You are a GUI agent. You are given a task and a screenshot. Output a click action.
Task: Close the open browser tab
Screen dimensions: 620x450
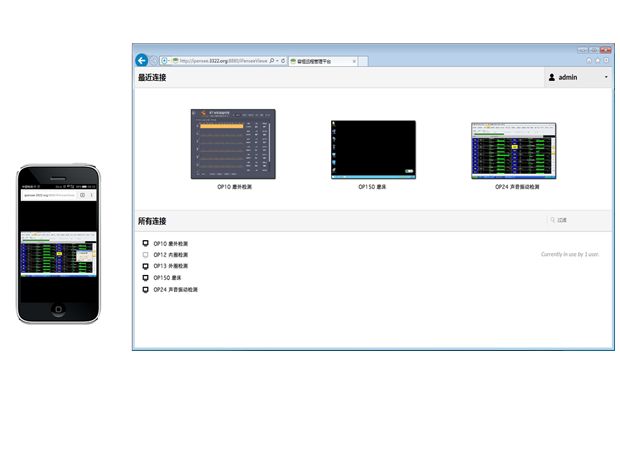coord(355,61)
